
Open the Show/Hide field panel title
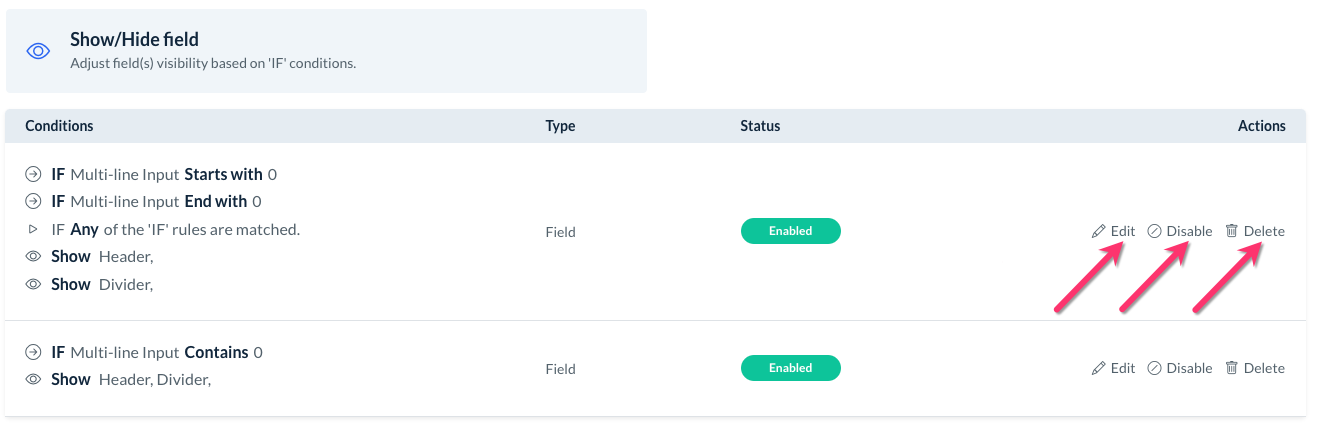[134, 40]
